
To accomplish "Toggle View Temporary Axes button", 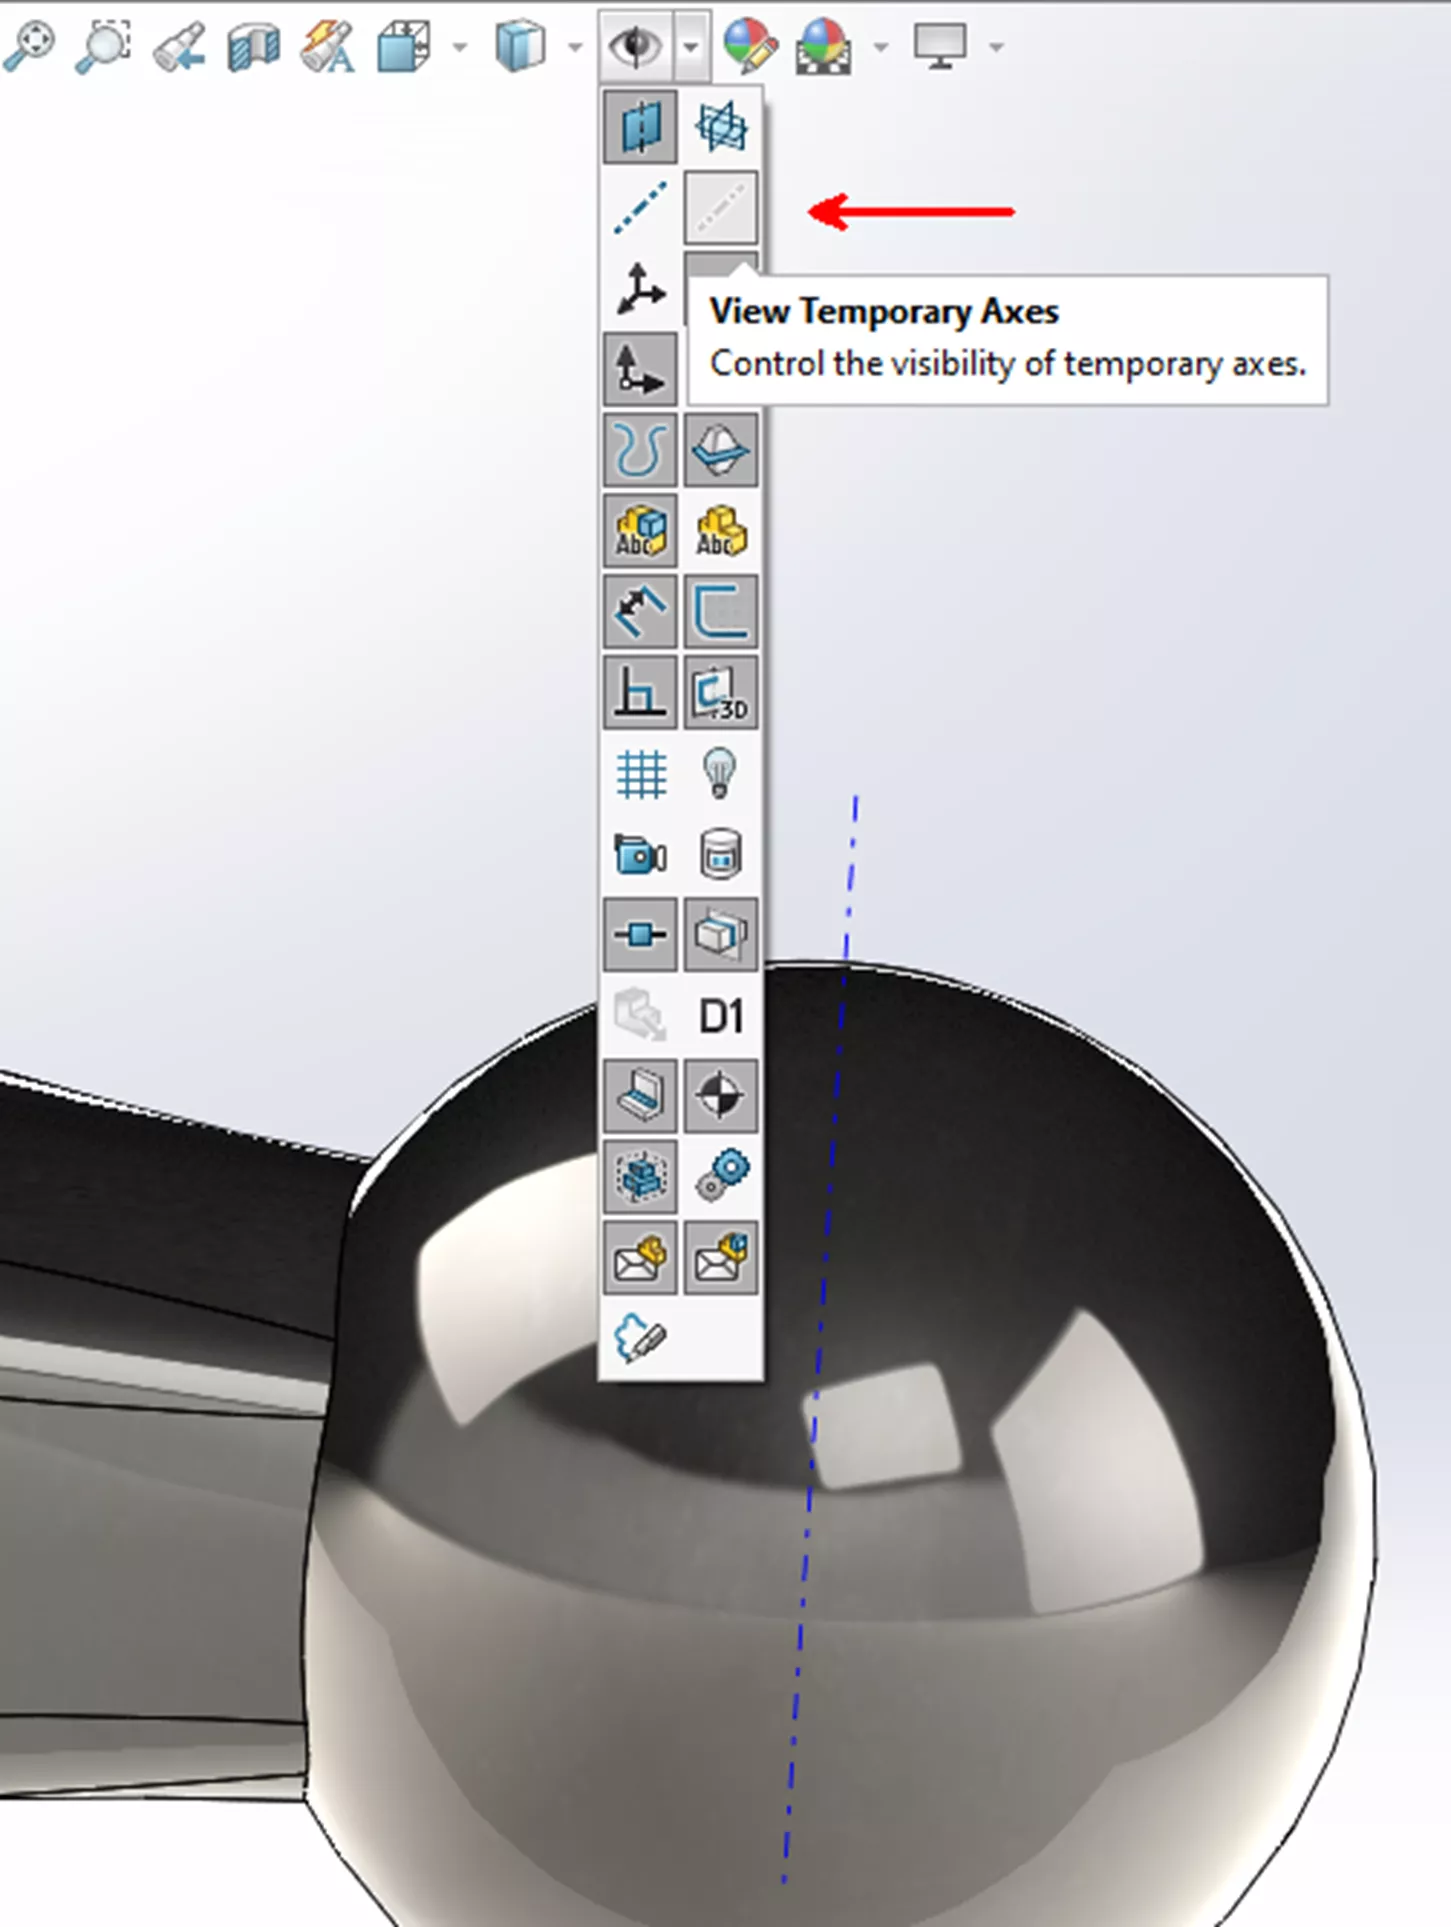I will [720, 207].
